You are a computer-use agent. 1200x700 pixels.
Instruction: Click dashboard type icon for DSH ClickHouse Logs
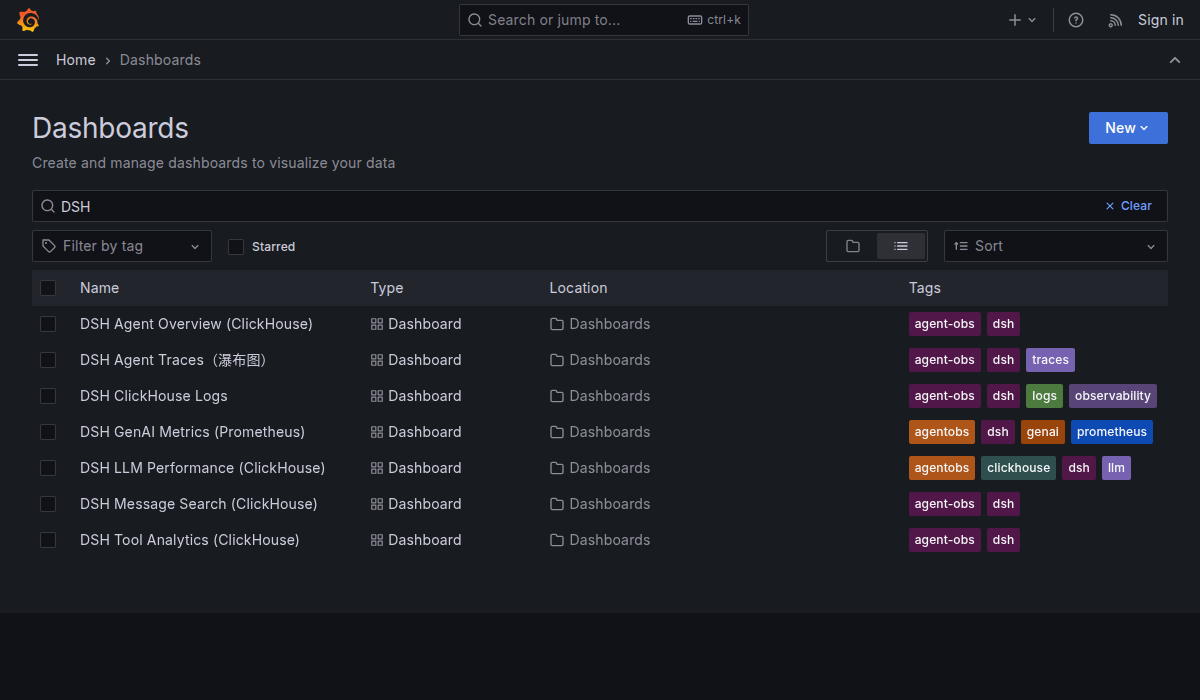(377, 396)
